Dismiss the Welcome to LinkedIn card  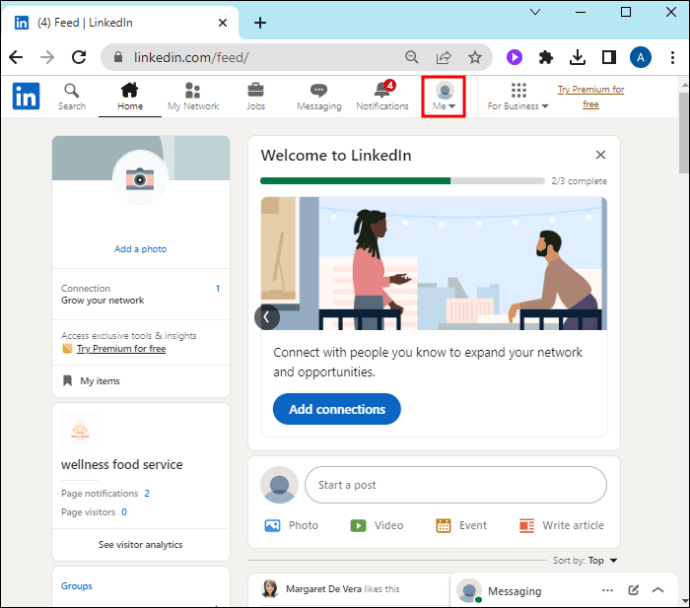[x=600, y=155]
